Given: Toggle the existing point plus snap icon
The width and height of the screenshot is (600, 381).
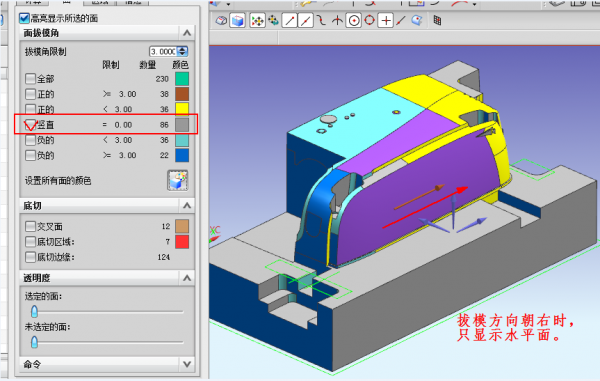Looking at the screenshot, I should click(x=386, y=20).
